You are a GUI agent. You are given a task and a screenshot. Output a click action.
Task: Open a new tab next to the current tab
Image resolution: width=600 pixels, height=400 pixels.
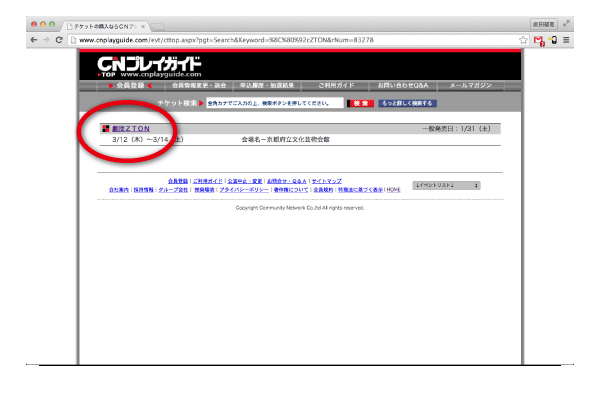click(157, 27)
